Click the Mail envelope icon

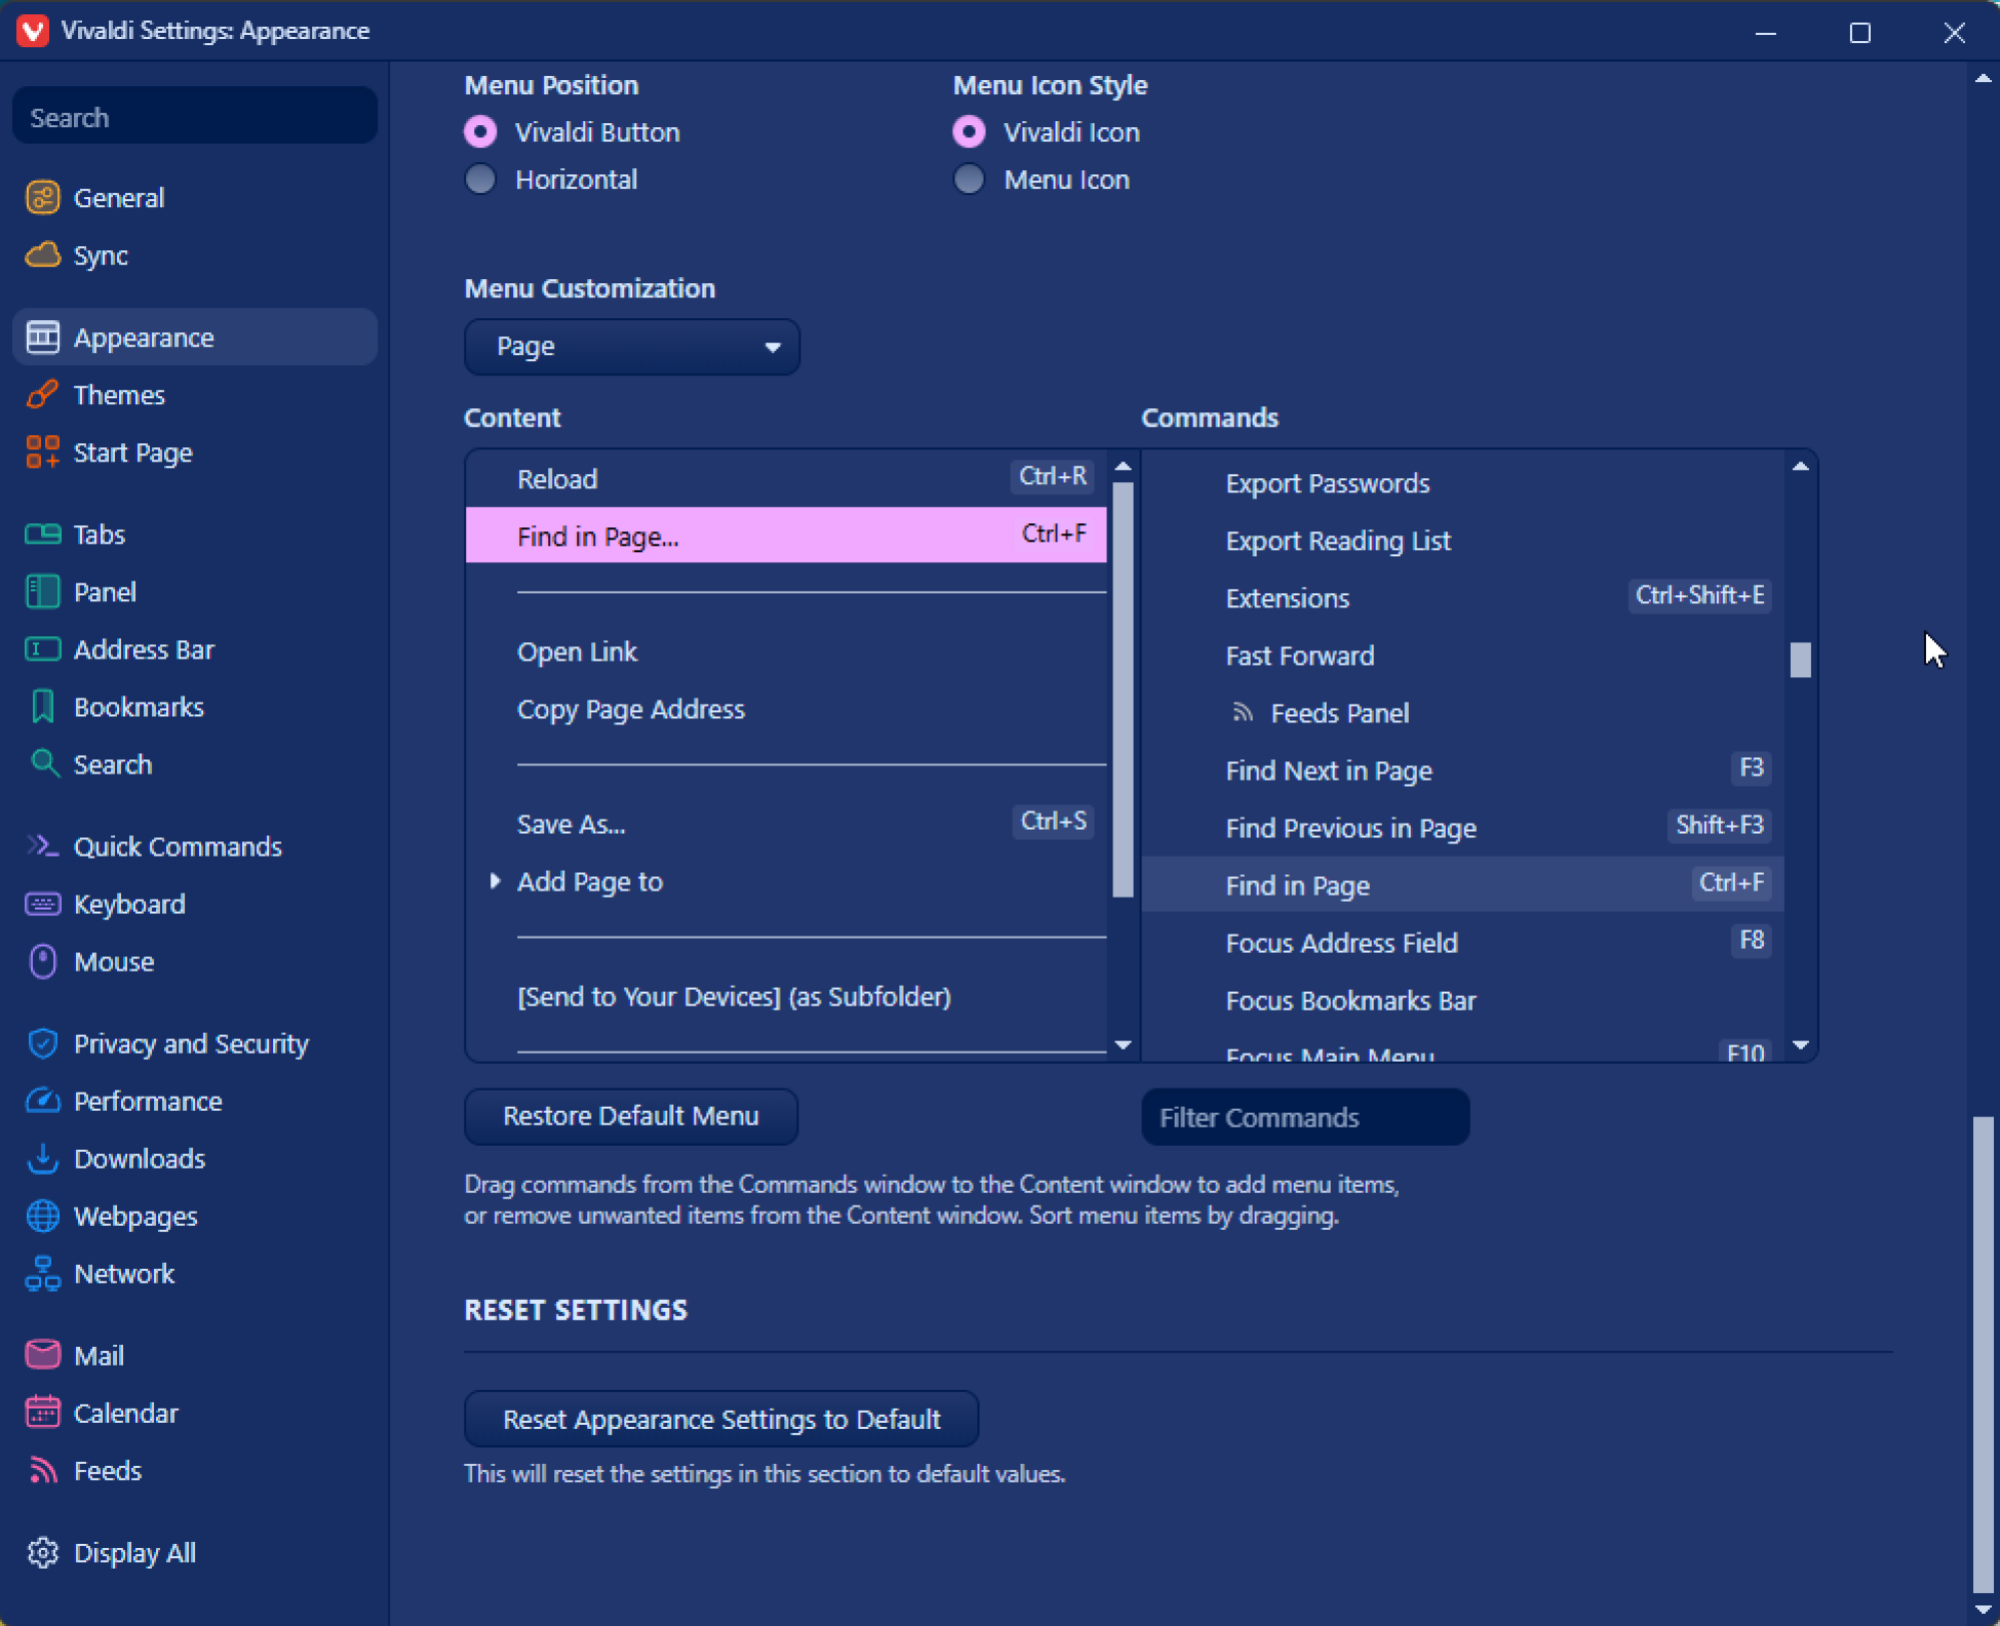coord(42,1355)
